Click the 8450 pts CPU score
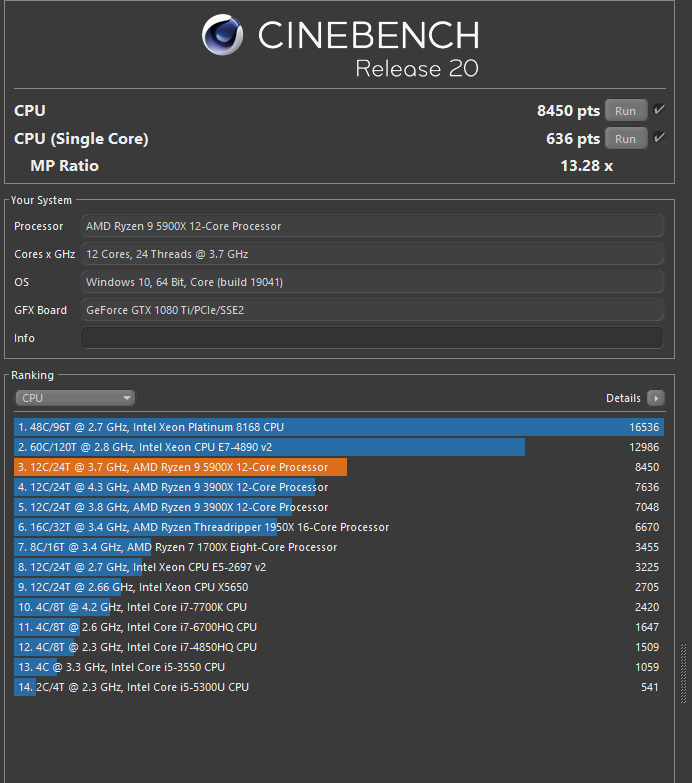 point(568,110)
